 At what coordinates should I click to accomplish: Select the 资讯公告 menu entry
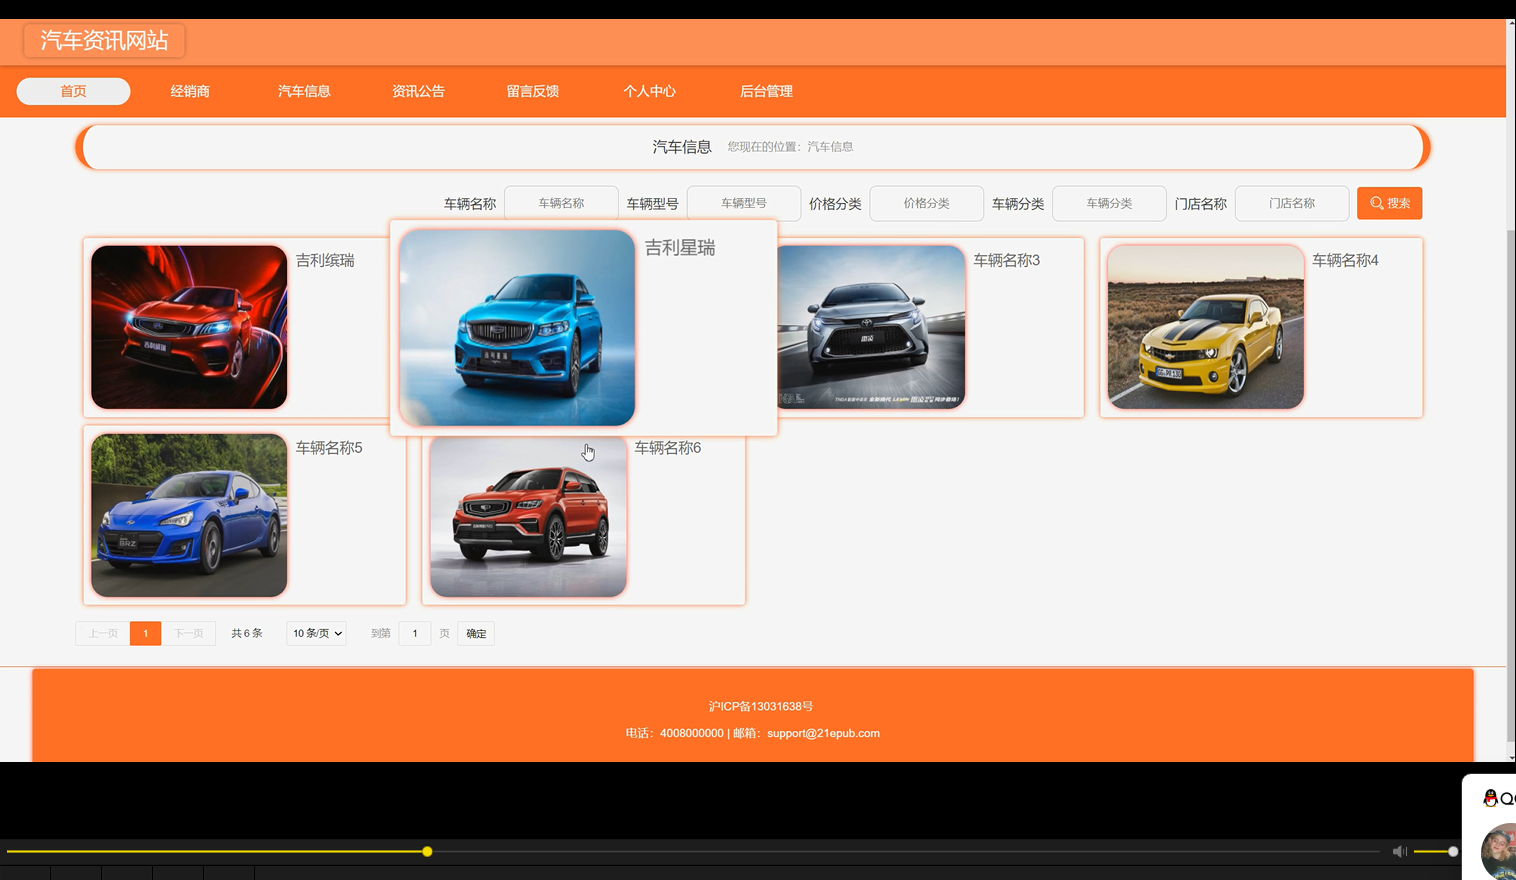point(418,91)
